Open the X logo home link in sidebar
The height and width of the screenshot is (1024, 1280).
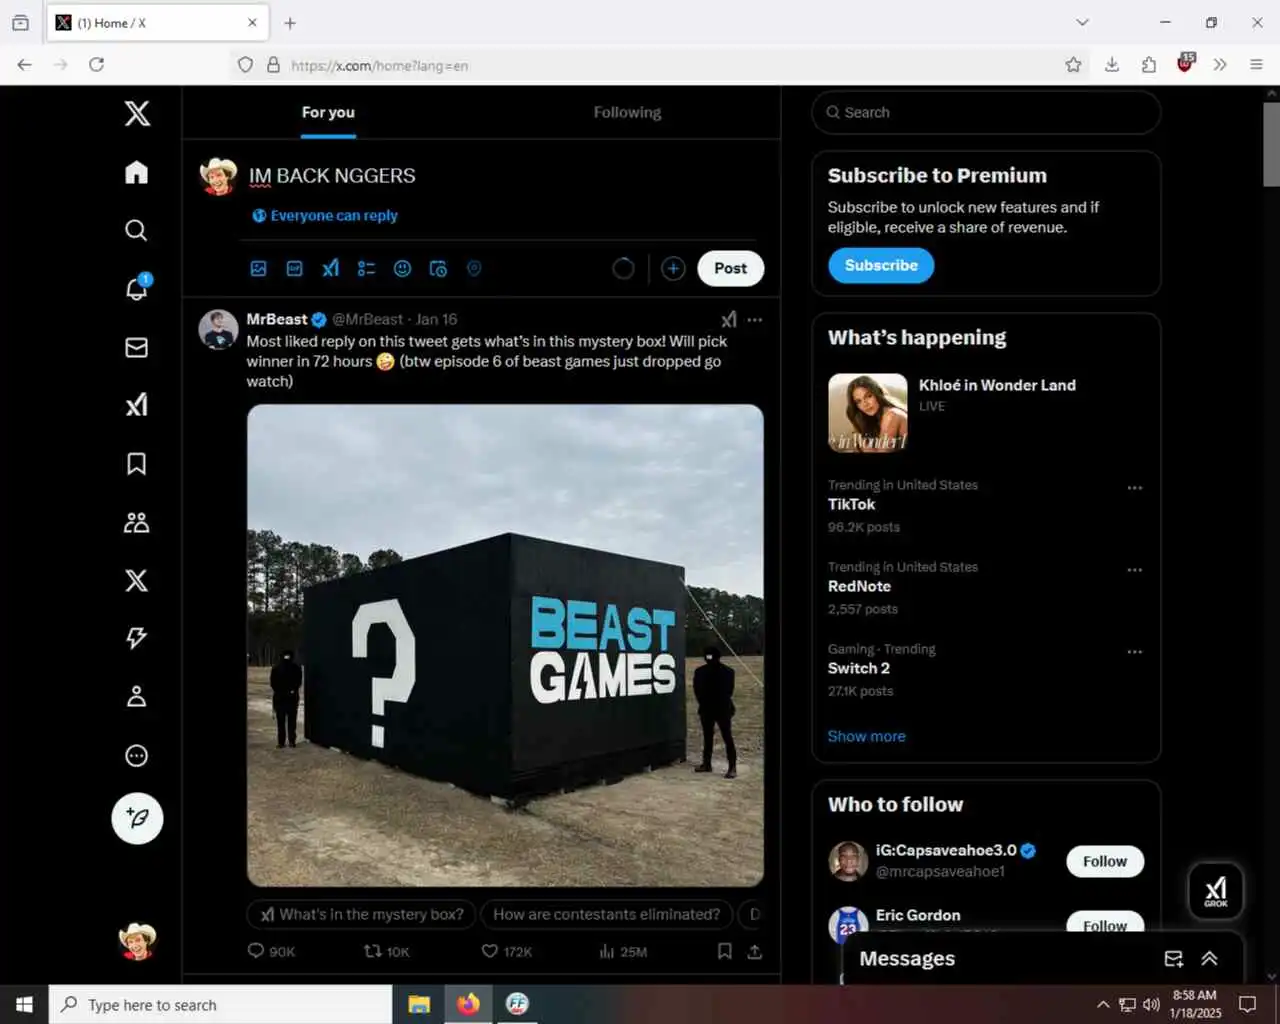tap(137, 113)
